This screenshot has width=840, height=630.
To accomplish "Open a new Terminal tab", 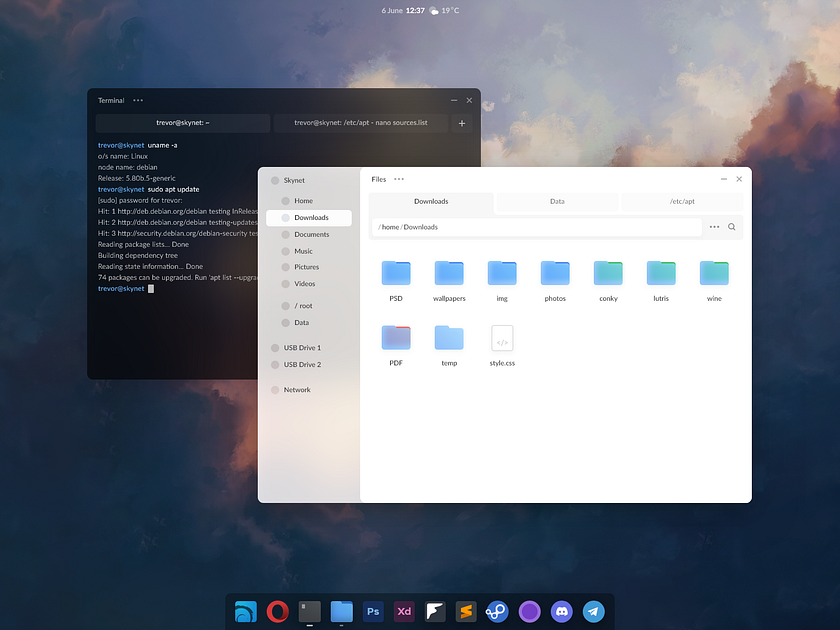I will coord(461,122).
